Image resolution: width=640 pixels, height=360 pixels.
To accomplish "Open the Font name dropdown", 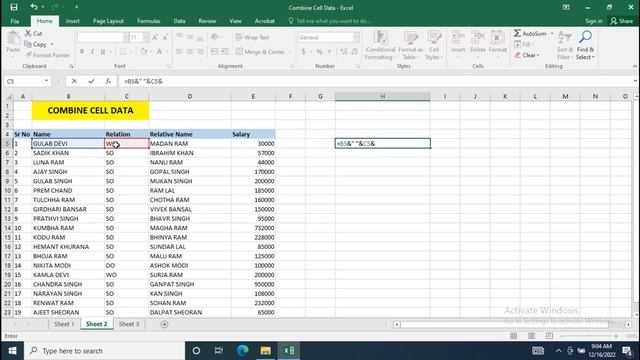I will point(126,37).
